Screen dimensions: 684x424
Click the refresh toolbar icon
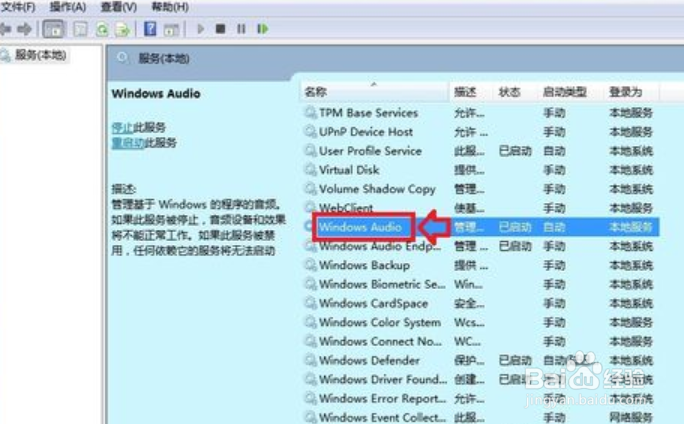(x=102, y=29)
